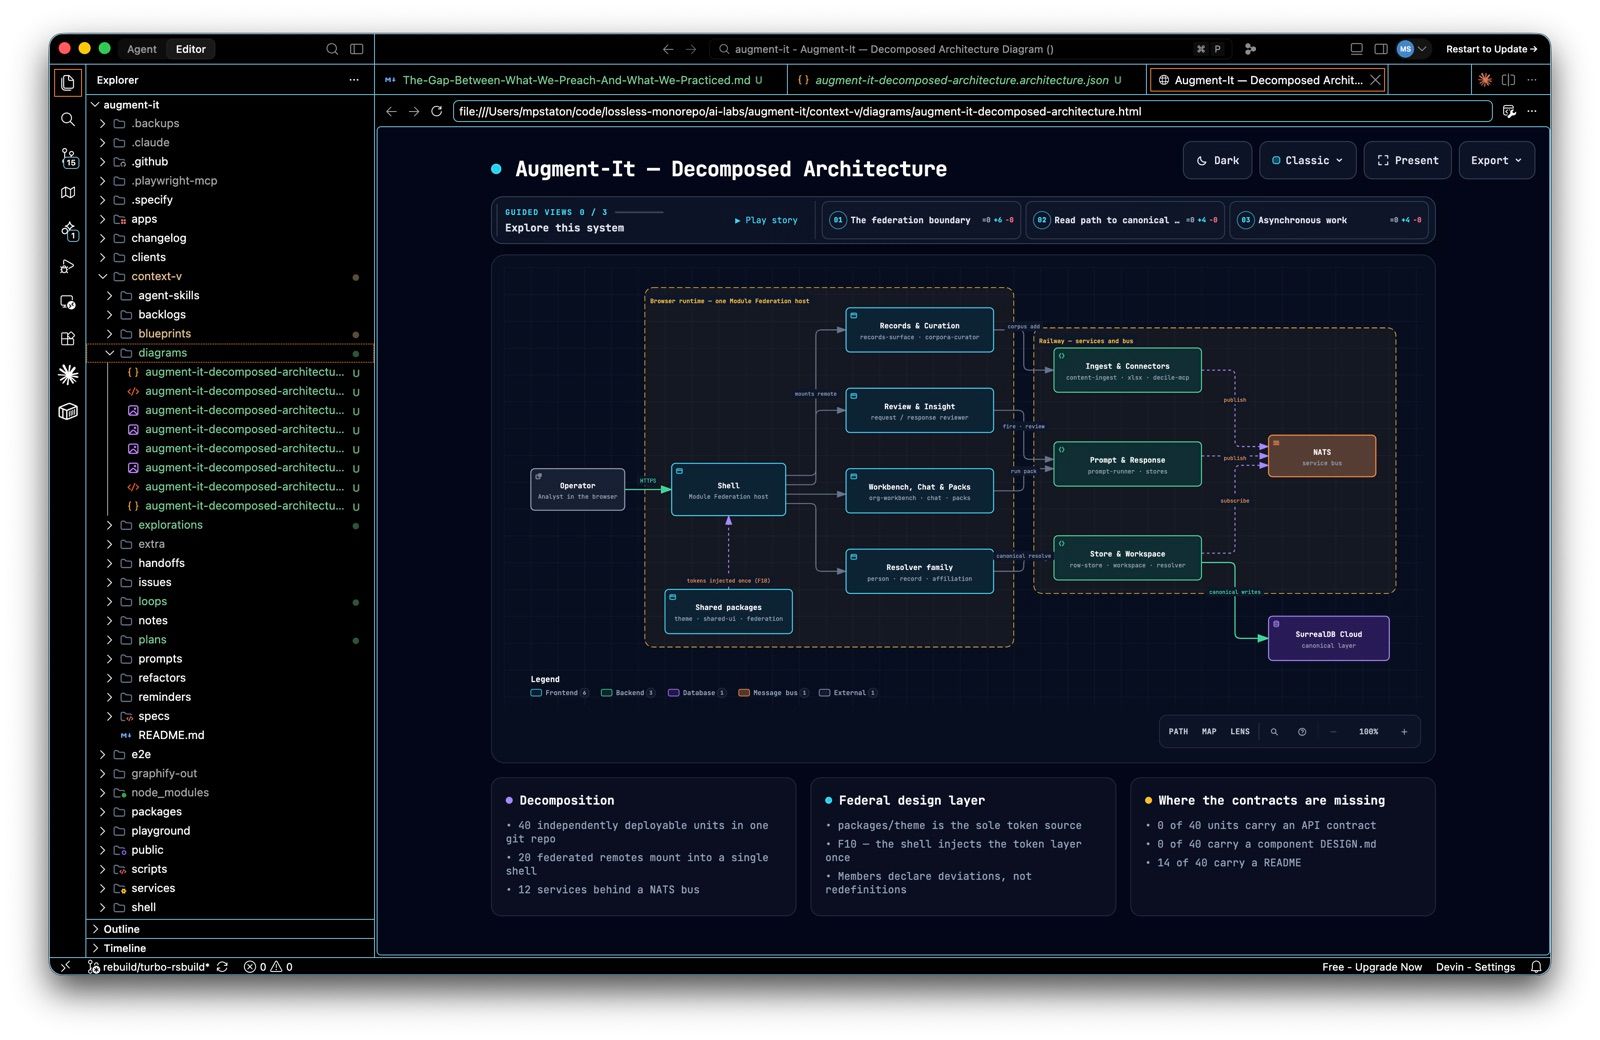Screen dimensions: 1600x1040
Task: Open Remote Explorer in activity bar
Action: [x=68, y=302]
